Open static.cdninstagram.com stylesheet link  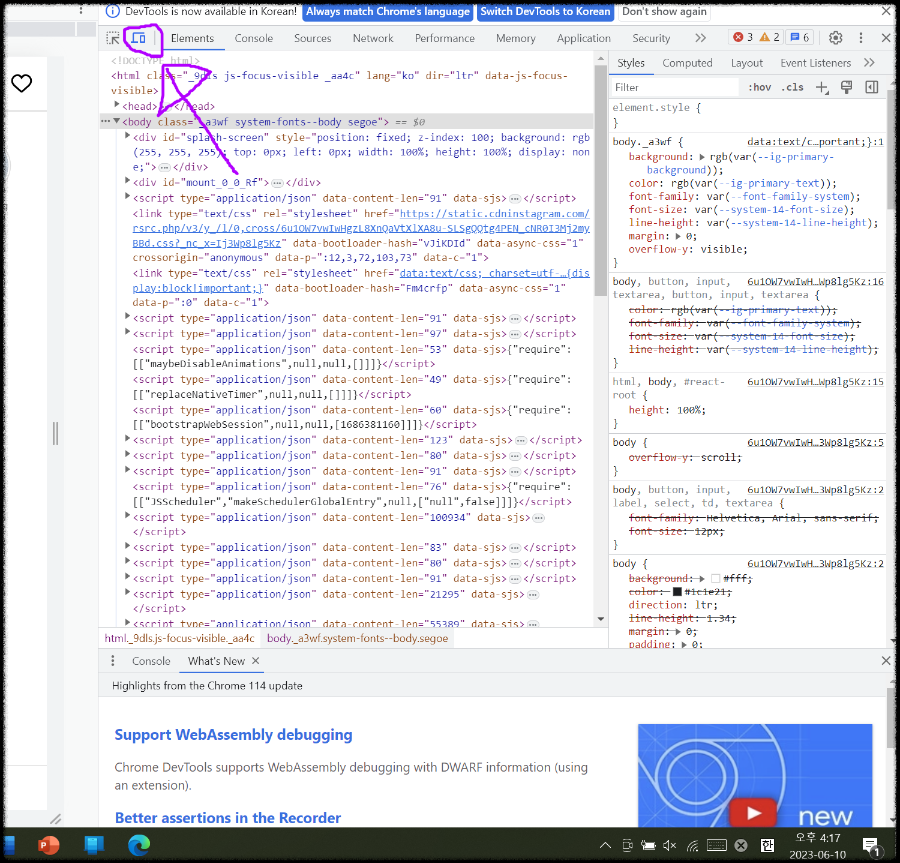(362, 228)
